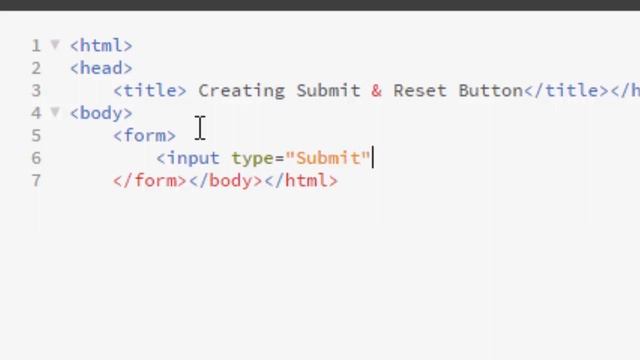
Task: Click line number 1 in the gutter
Action: coord(36,46)
